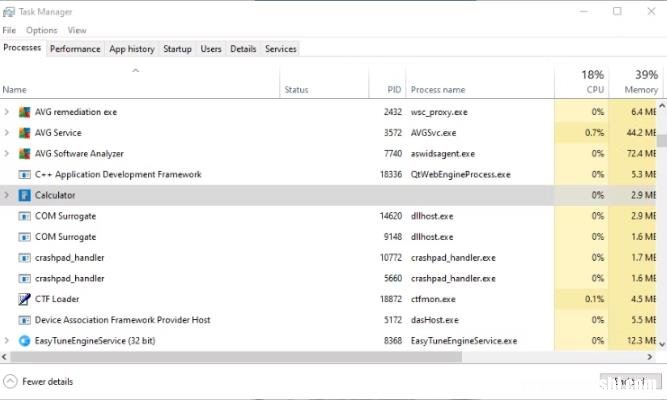Click PID value 14620
Image resolution: width=667 pixels, height=400 pixels.
click(391, 216)
